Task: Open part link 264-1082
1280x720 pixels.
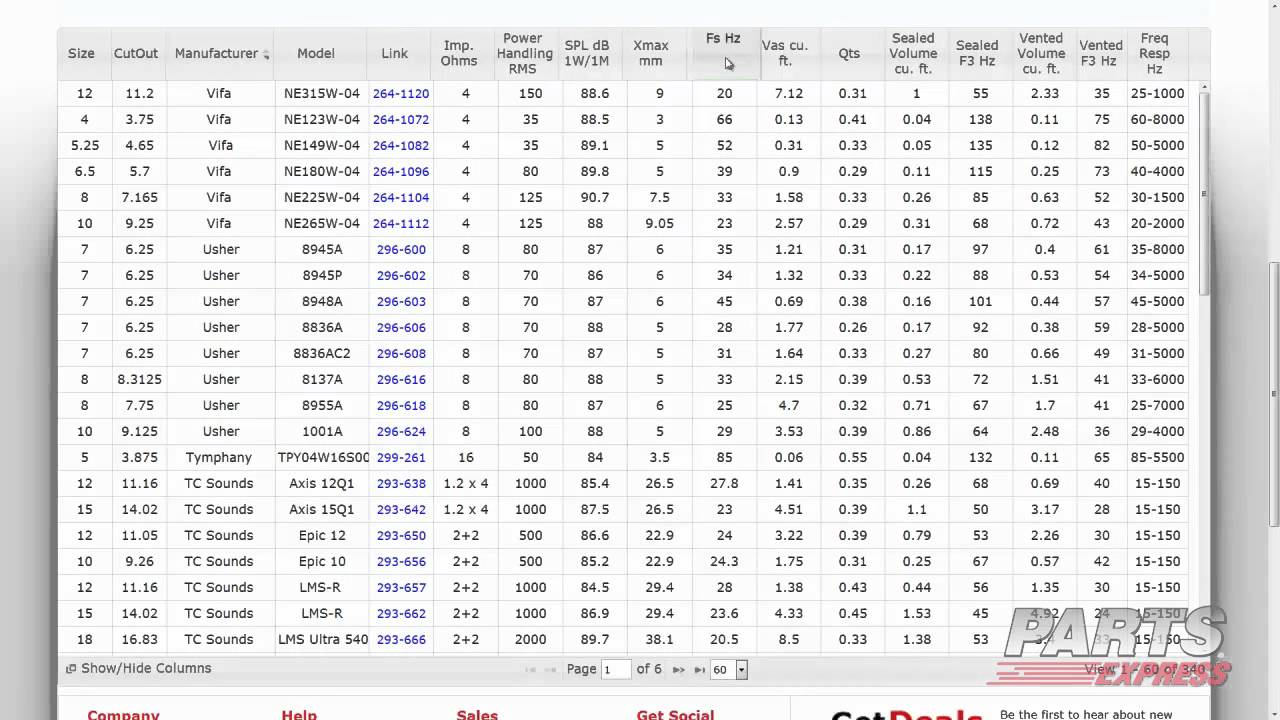Action: pyautogui.click(x=401, y=145)
